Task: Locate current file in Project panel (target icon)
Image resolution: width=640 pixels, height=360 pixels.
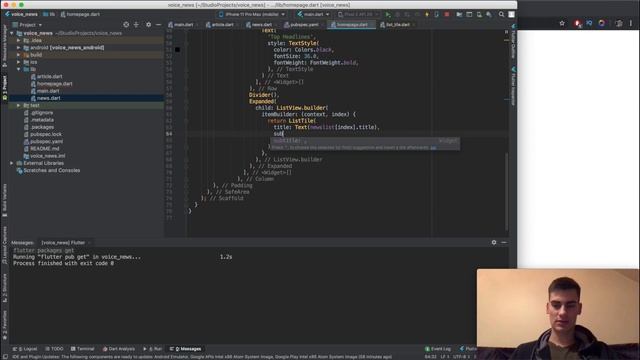Action: (126, 25)
